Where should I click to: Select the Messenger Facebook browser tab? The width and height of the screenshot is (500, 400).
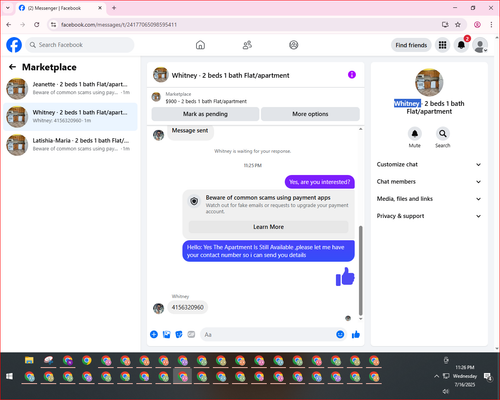click(60, 8)
